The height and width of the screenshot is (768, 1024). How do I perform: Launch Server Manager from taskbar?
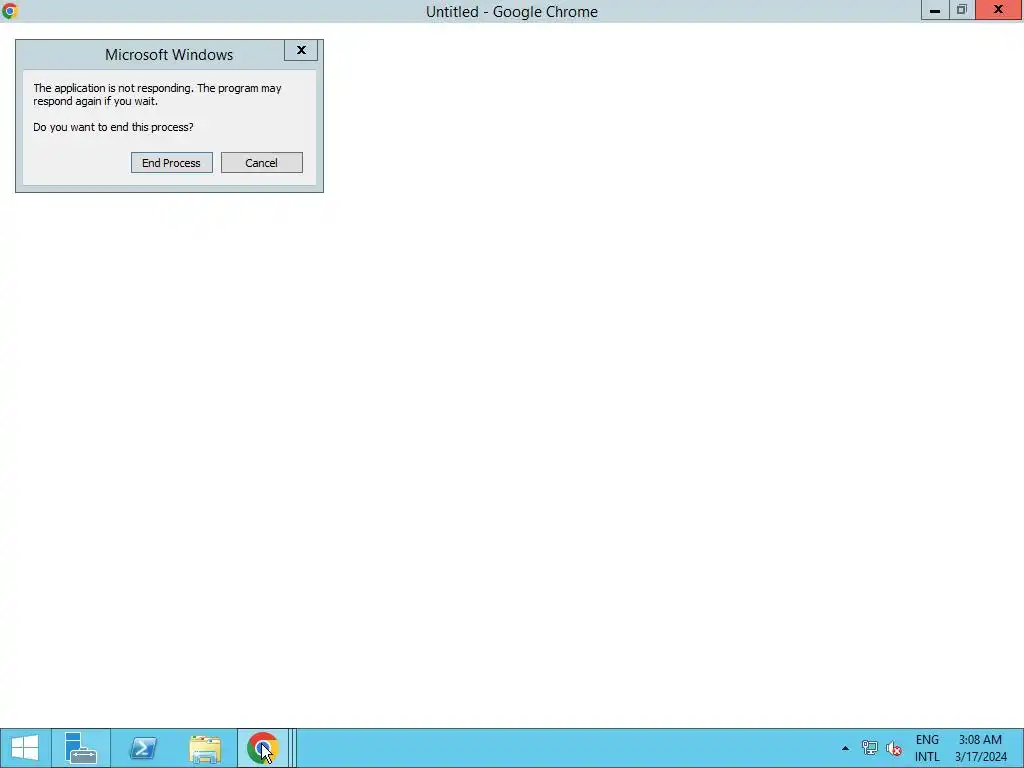81,748
